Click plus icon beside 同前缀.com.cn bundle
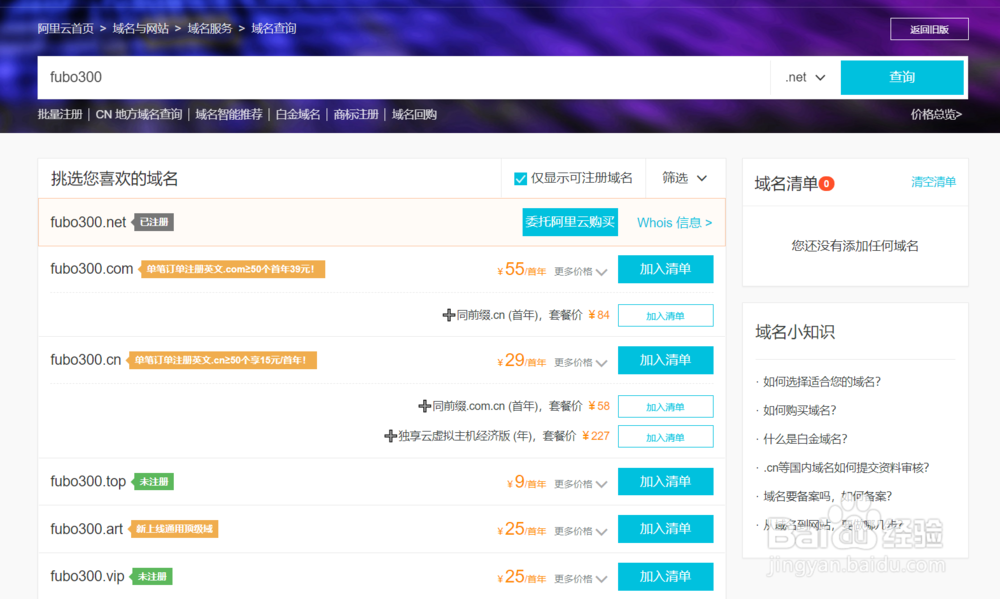 pos(424,406)
